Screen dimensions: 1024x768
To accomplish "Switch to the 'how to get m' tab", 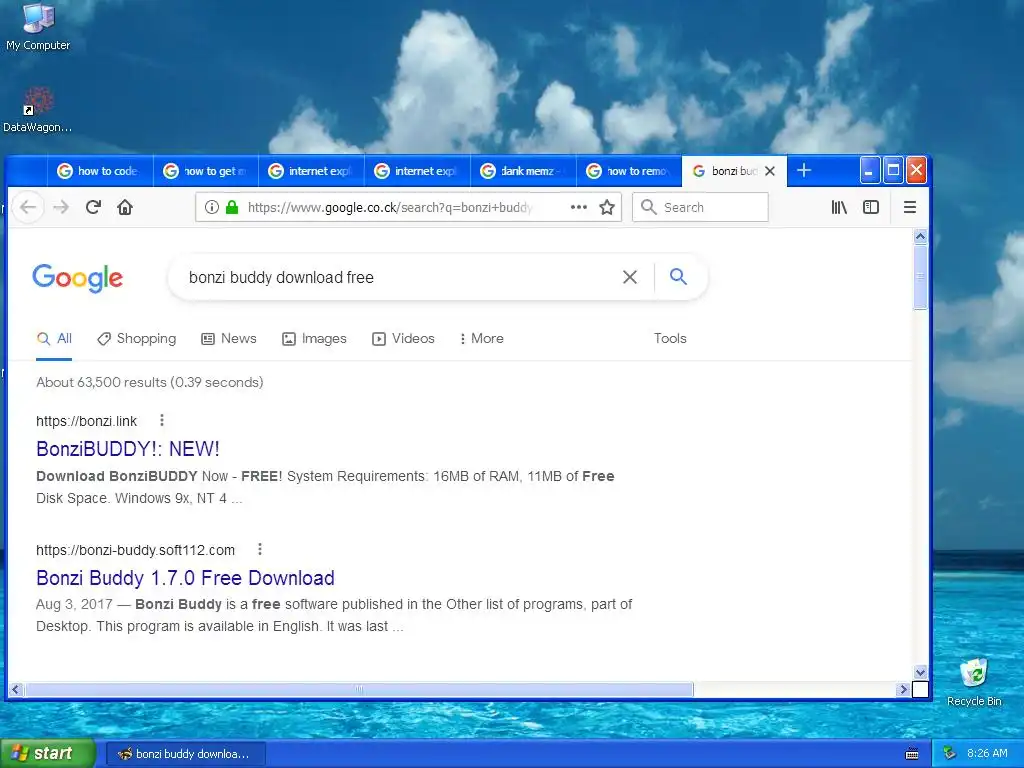I will click(x=206, y=171).
